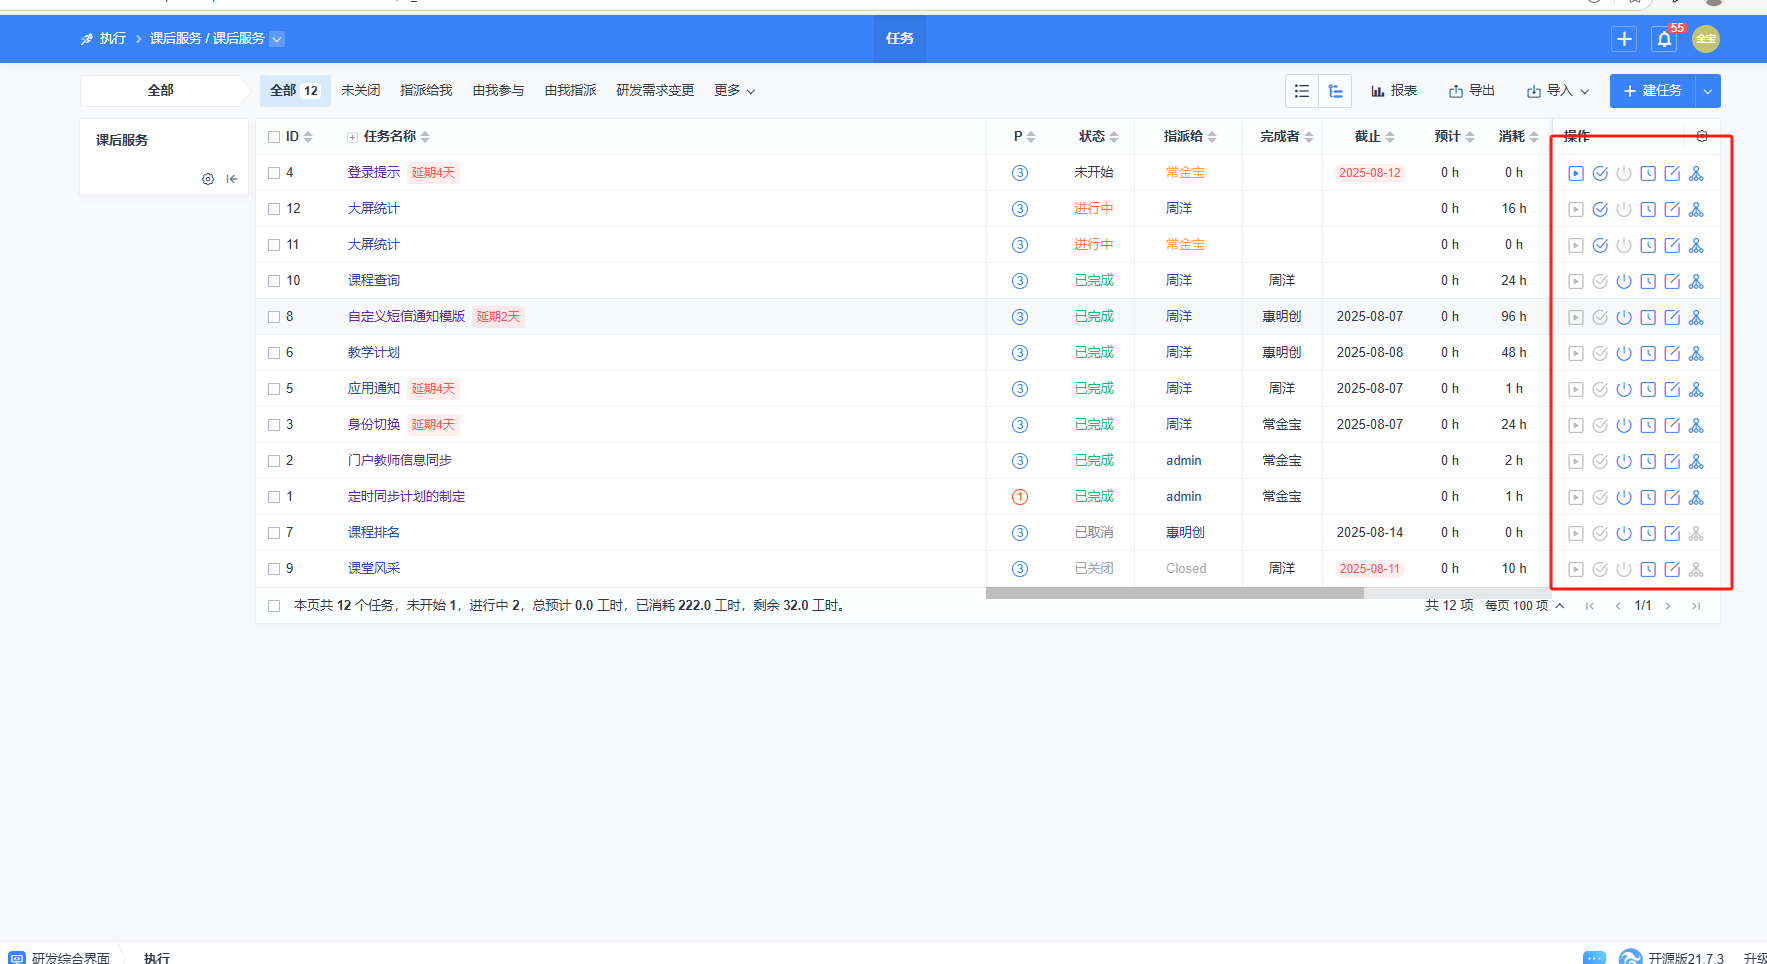Viewport: 1767px width, 964px height.
Task: Finish task 12 with its checkmark icon
Action: pos(1599,209)
